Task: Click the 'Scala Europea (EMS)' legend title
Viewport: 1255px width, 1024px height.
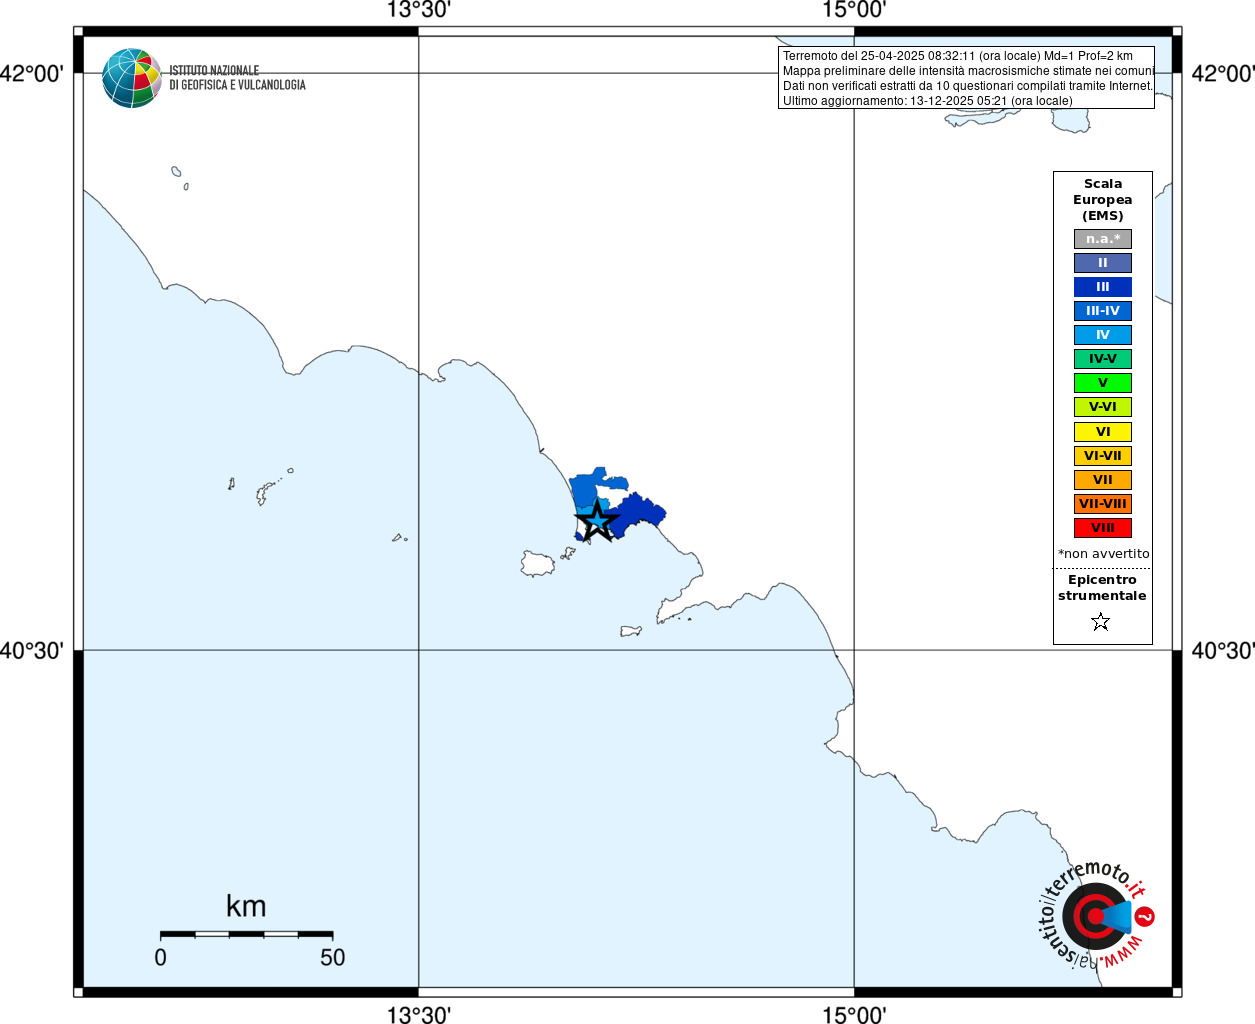Action: pos(1103,200)
